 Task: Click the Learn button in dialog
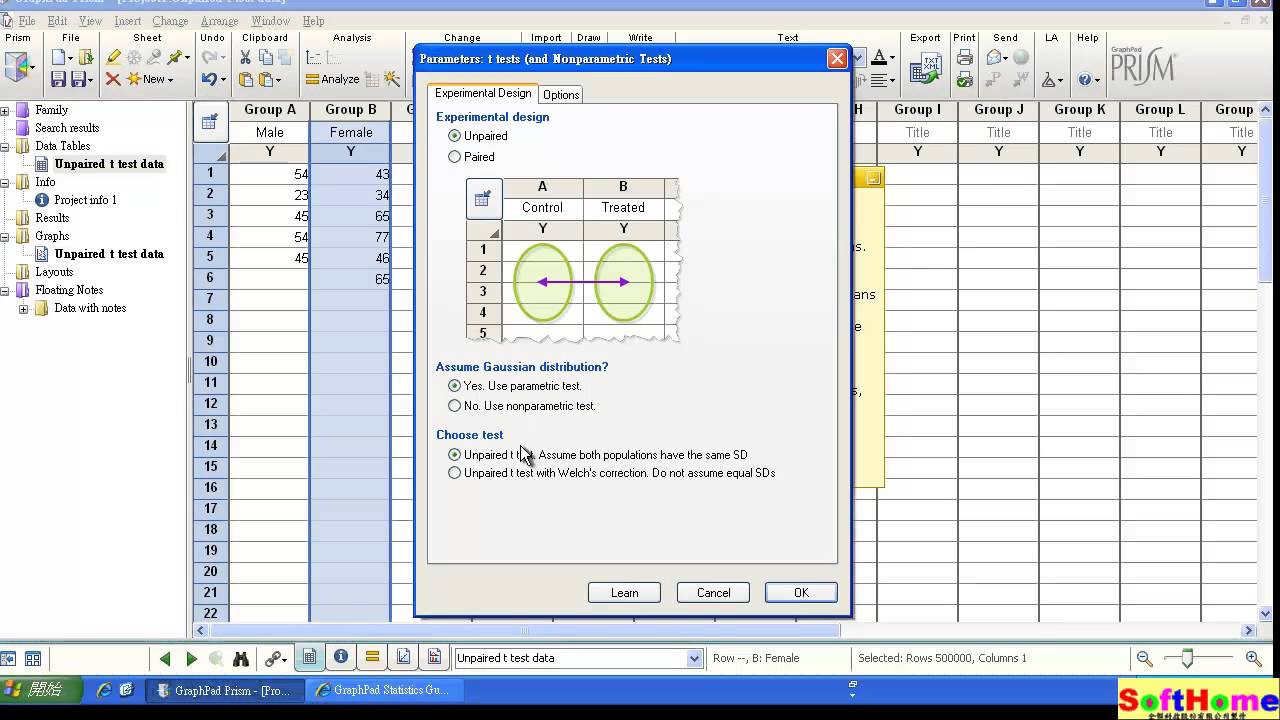click(x=624, y=593)
